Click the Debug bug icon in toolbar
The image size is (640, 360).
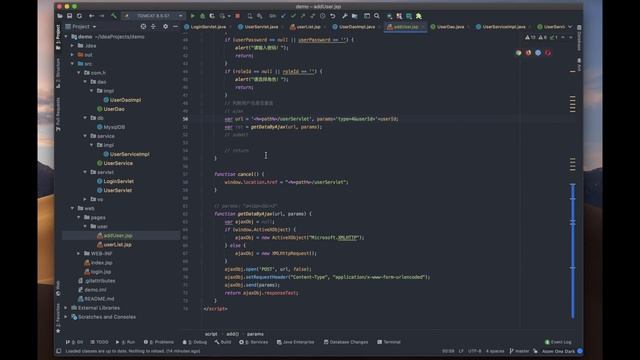(202, 16)
